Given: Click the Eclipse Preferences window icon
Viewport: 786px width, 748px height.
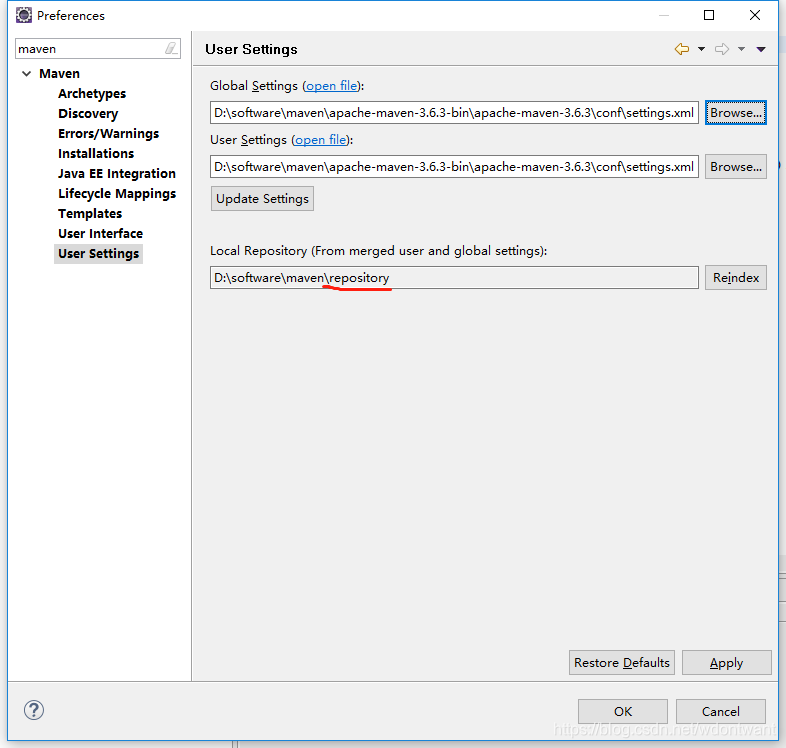Looking at the screenshot, I should (x=24, y=16).
